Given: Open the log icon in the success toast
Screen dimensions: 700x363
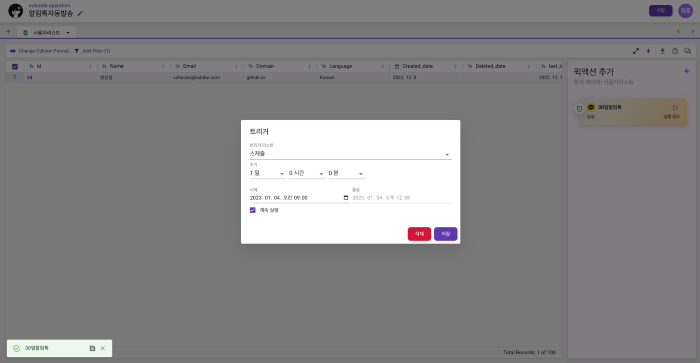Looking at the screenshot, I should click(x=92, y=348).
